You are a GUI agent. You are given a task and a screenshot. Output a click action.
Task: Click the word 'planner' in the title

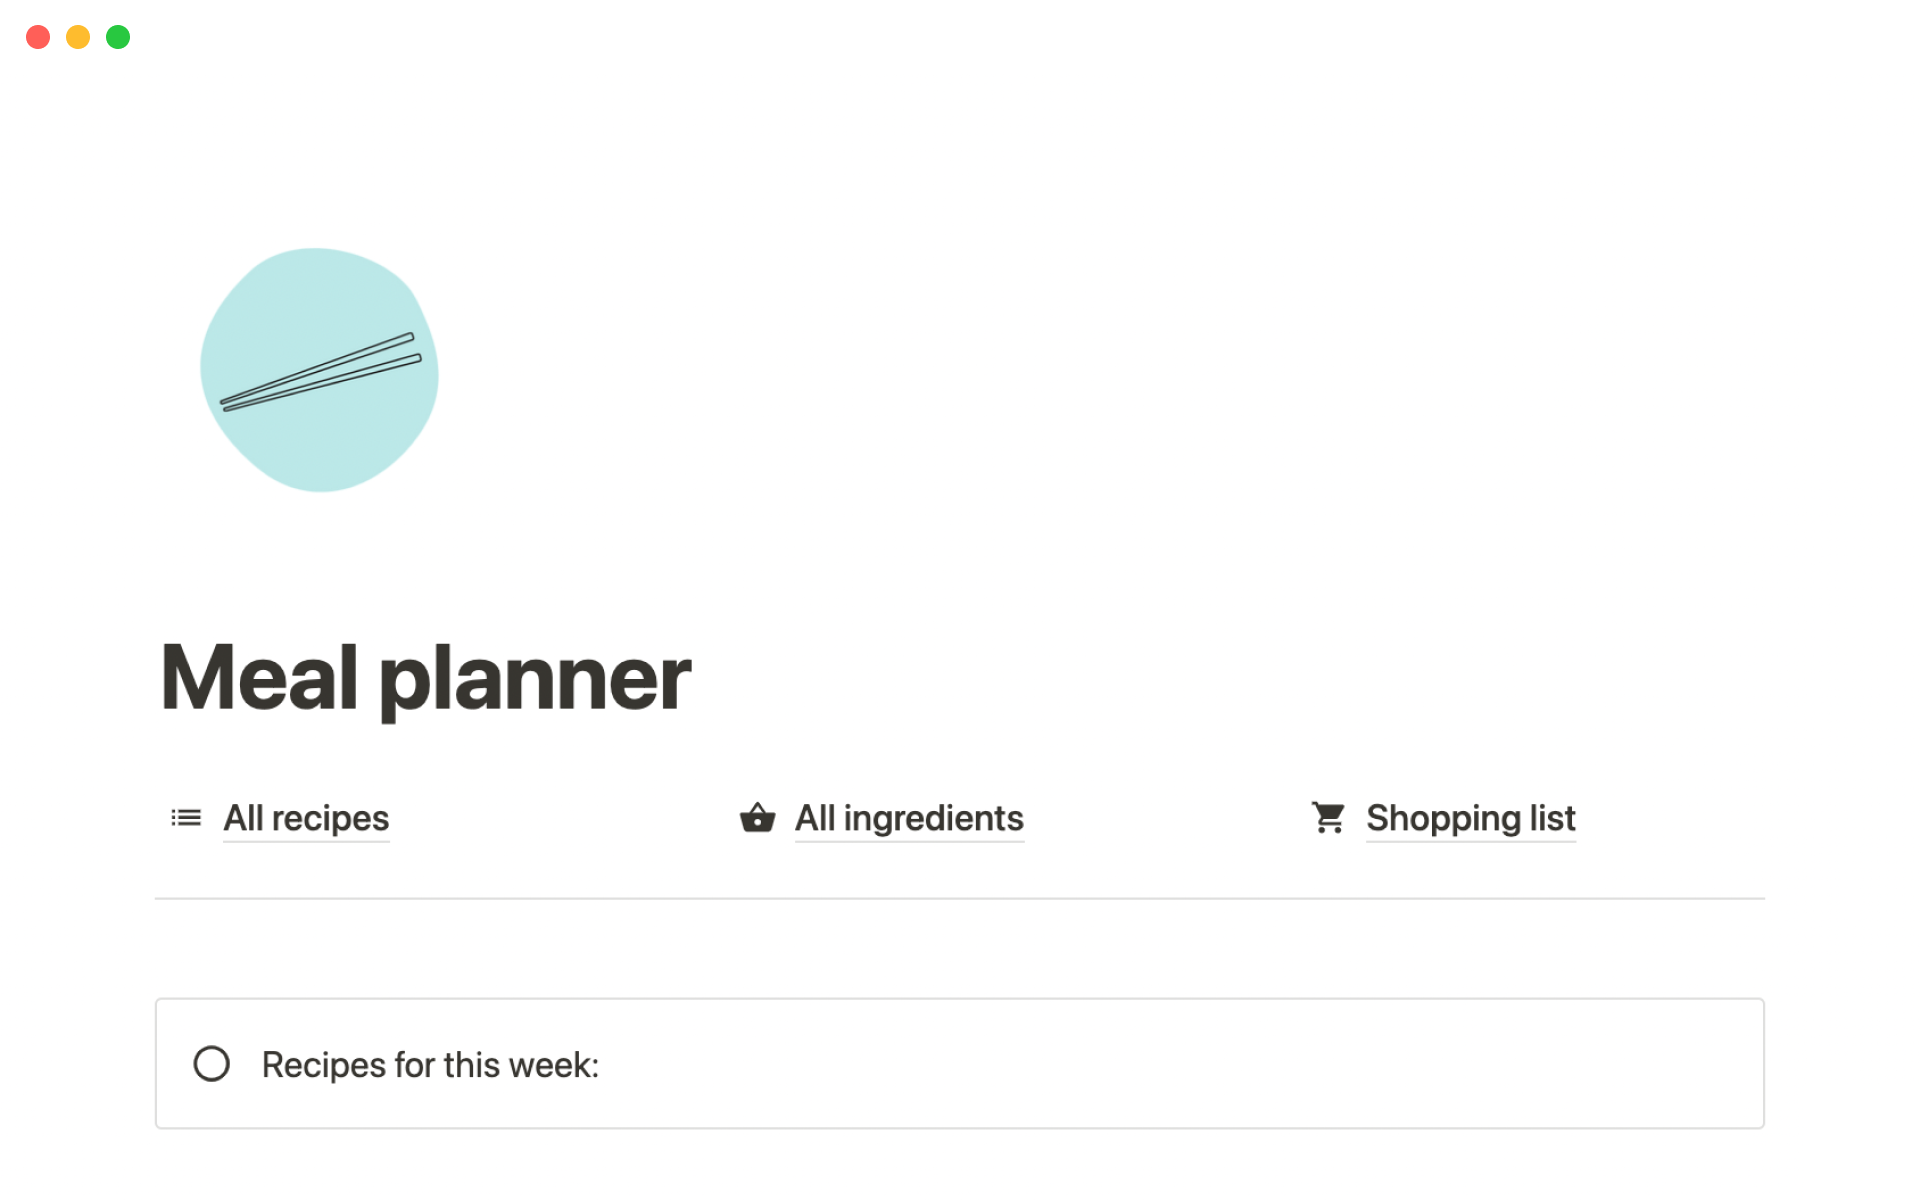(x=535, y=680)
